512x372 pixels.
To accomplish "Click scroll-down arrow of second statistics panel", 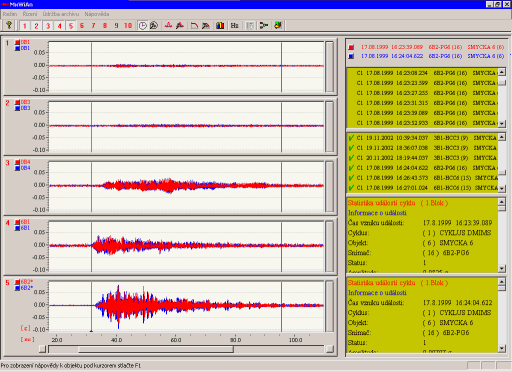I will [502, 348].
